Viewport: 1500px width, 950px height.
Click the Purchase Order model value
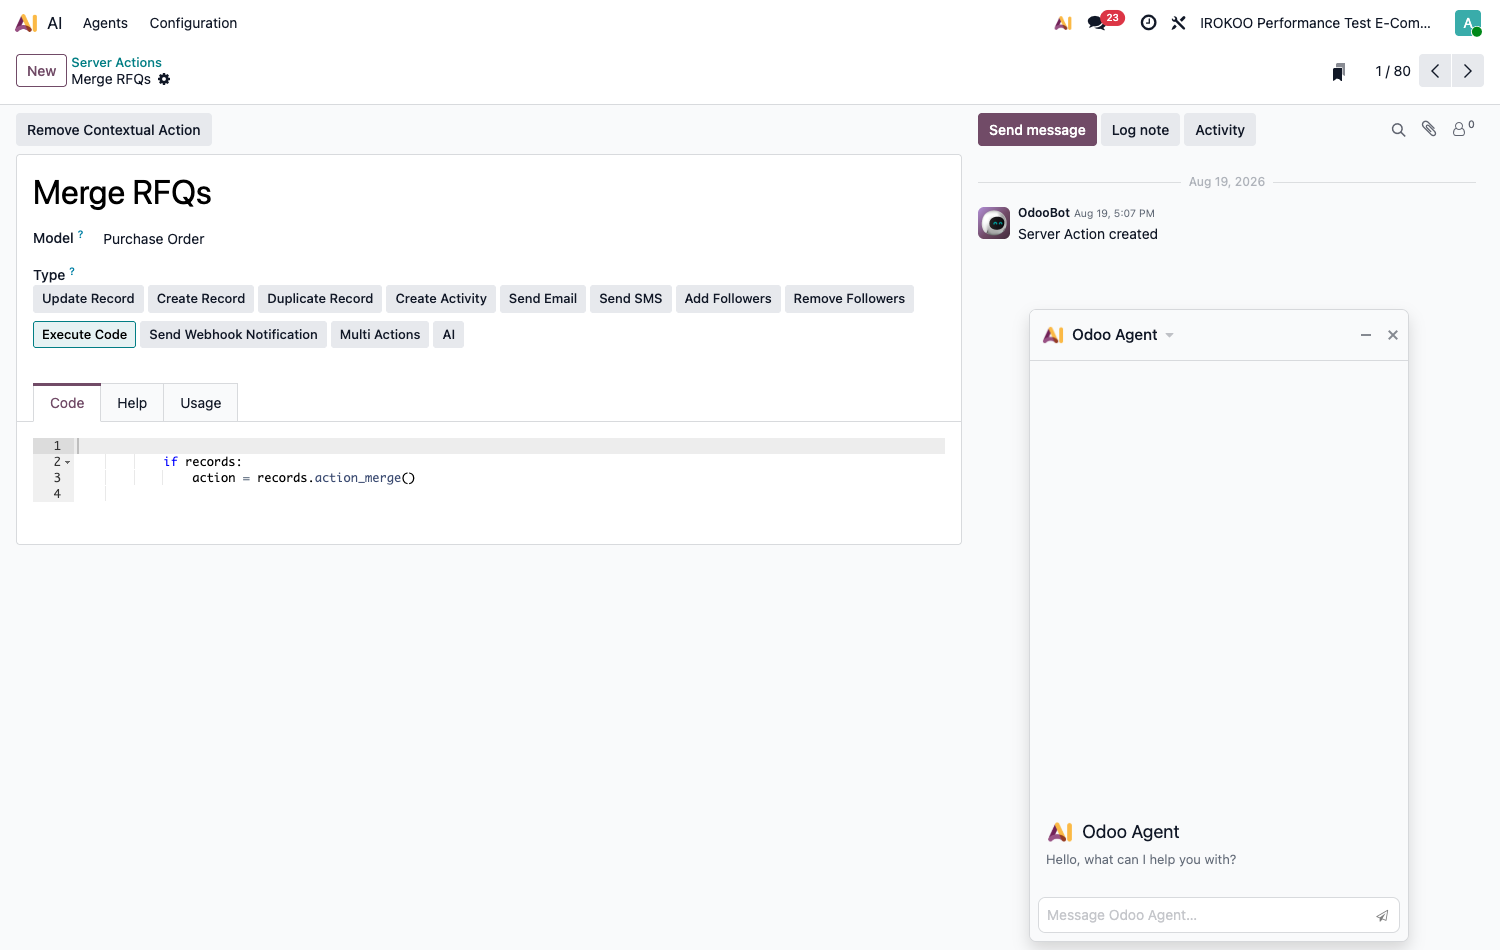154,239
